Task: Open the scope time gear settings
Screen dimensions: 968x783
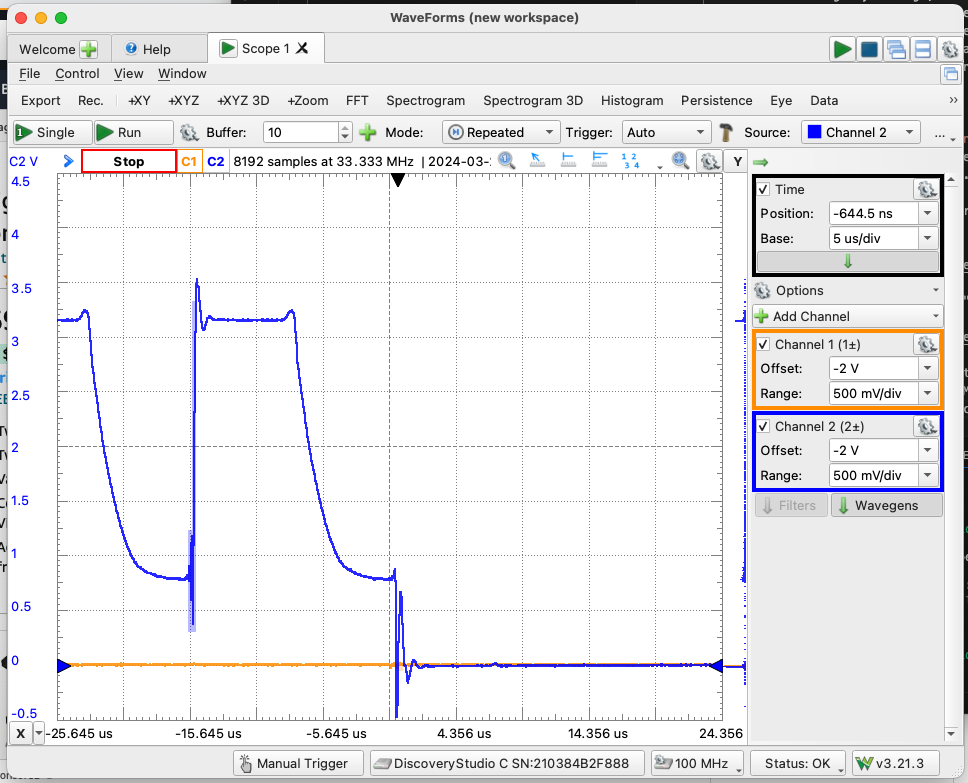Action: 926,189
